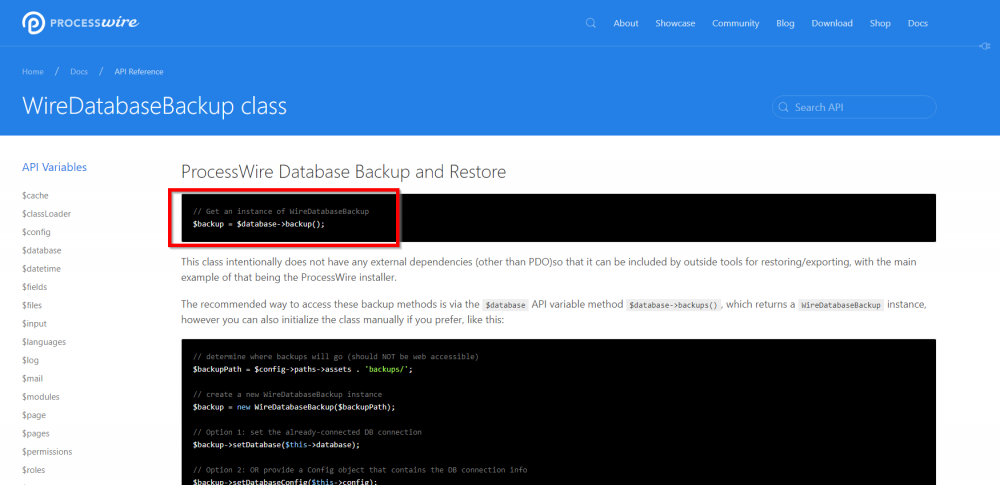
Task: Go to the Showcase page
Action: (675, 23)
